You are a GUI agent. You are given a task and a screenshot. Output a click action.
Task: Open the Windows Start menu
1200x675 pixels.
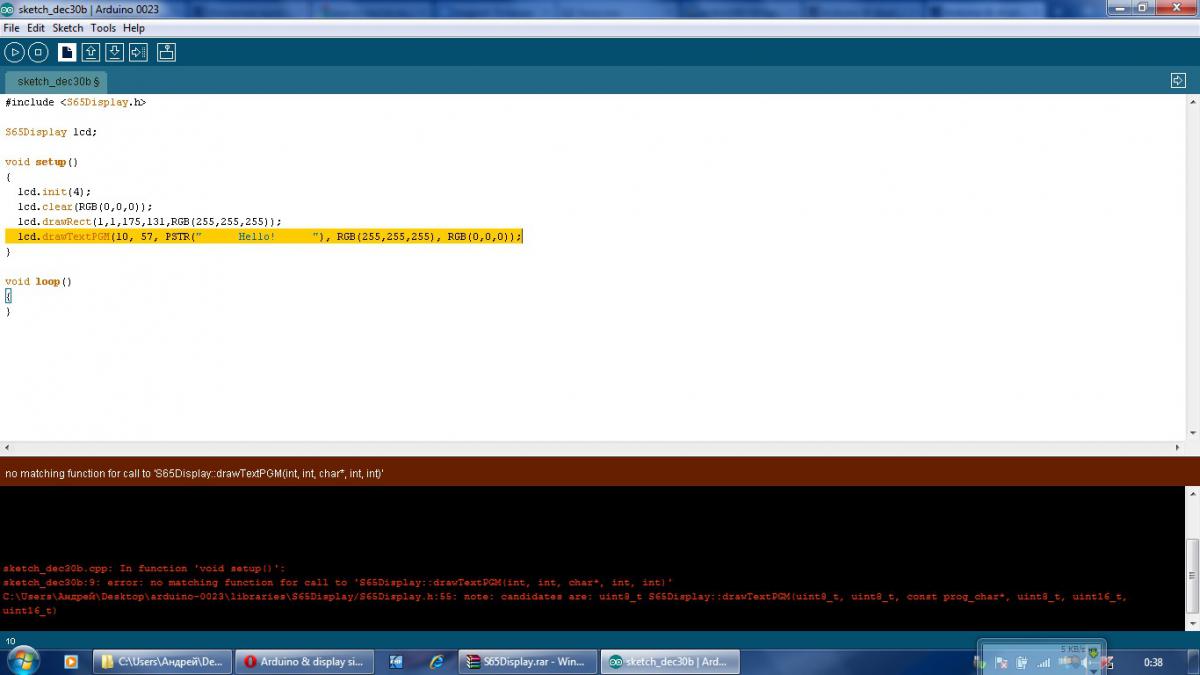coord(22,661)
